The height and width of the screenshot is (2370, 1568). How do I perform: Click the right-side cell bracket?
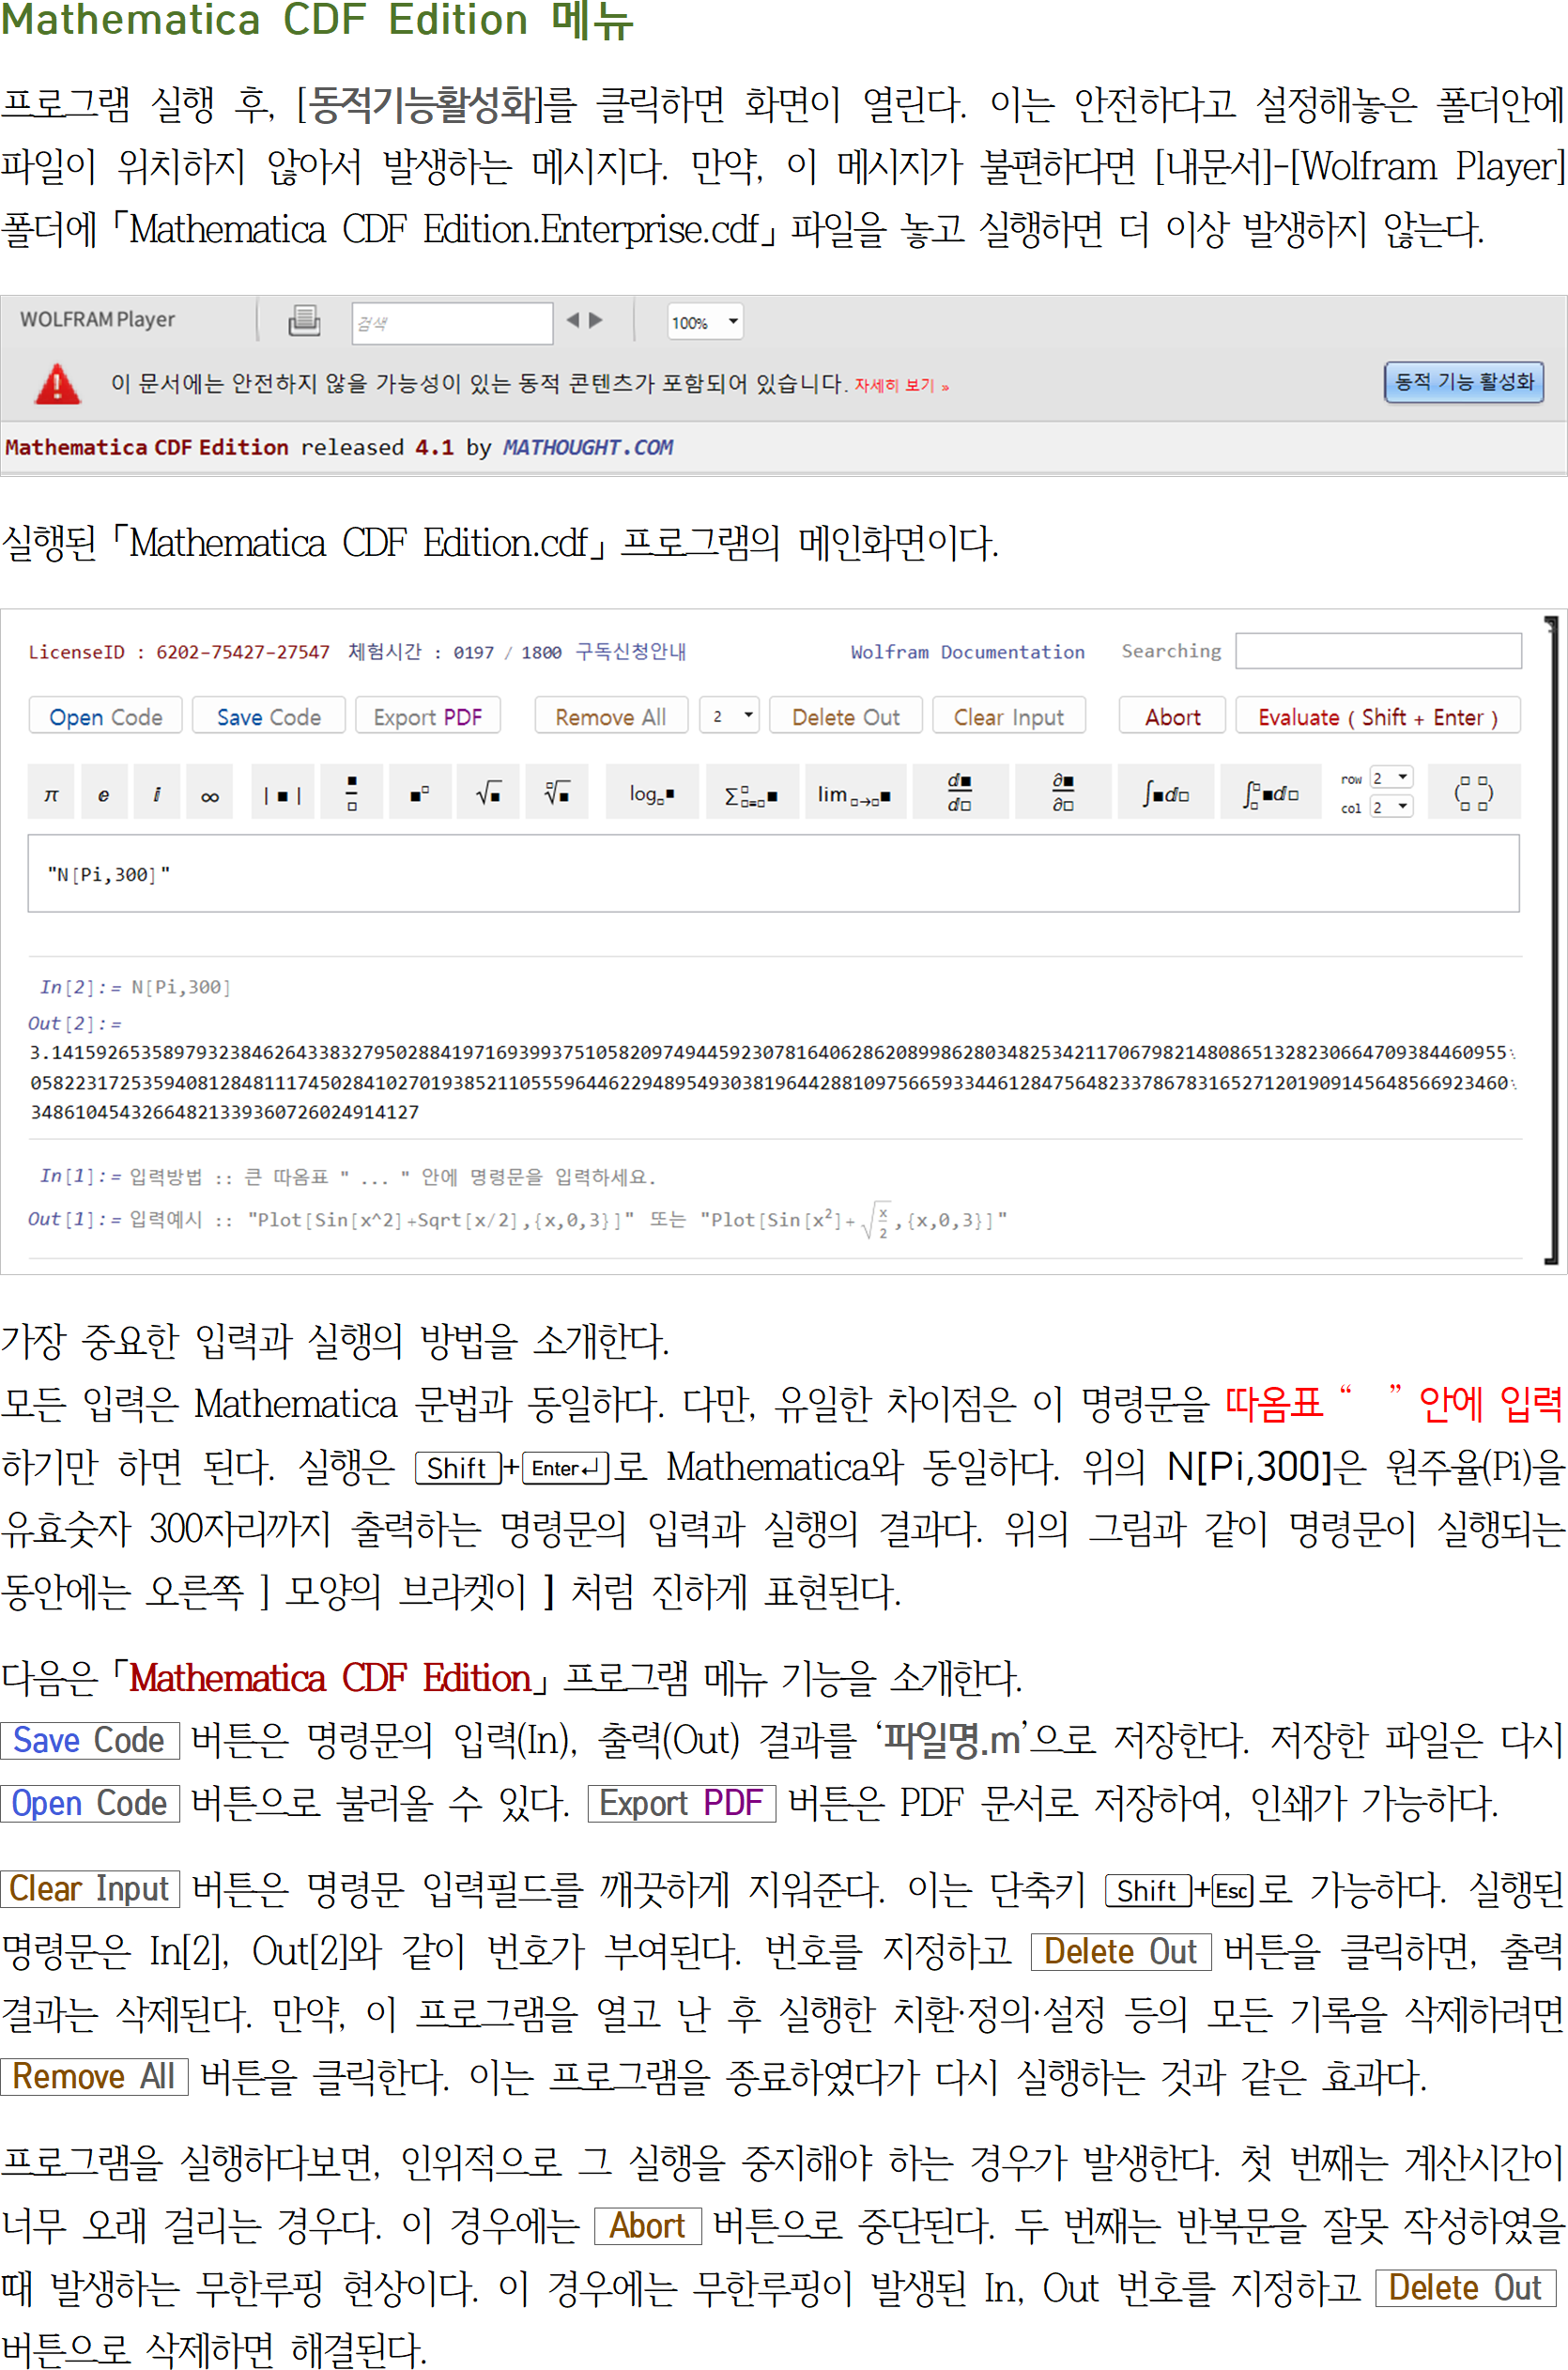[x=1551, y=938]
